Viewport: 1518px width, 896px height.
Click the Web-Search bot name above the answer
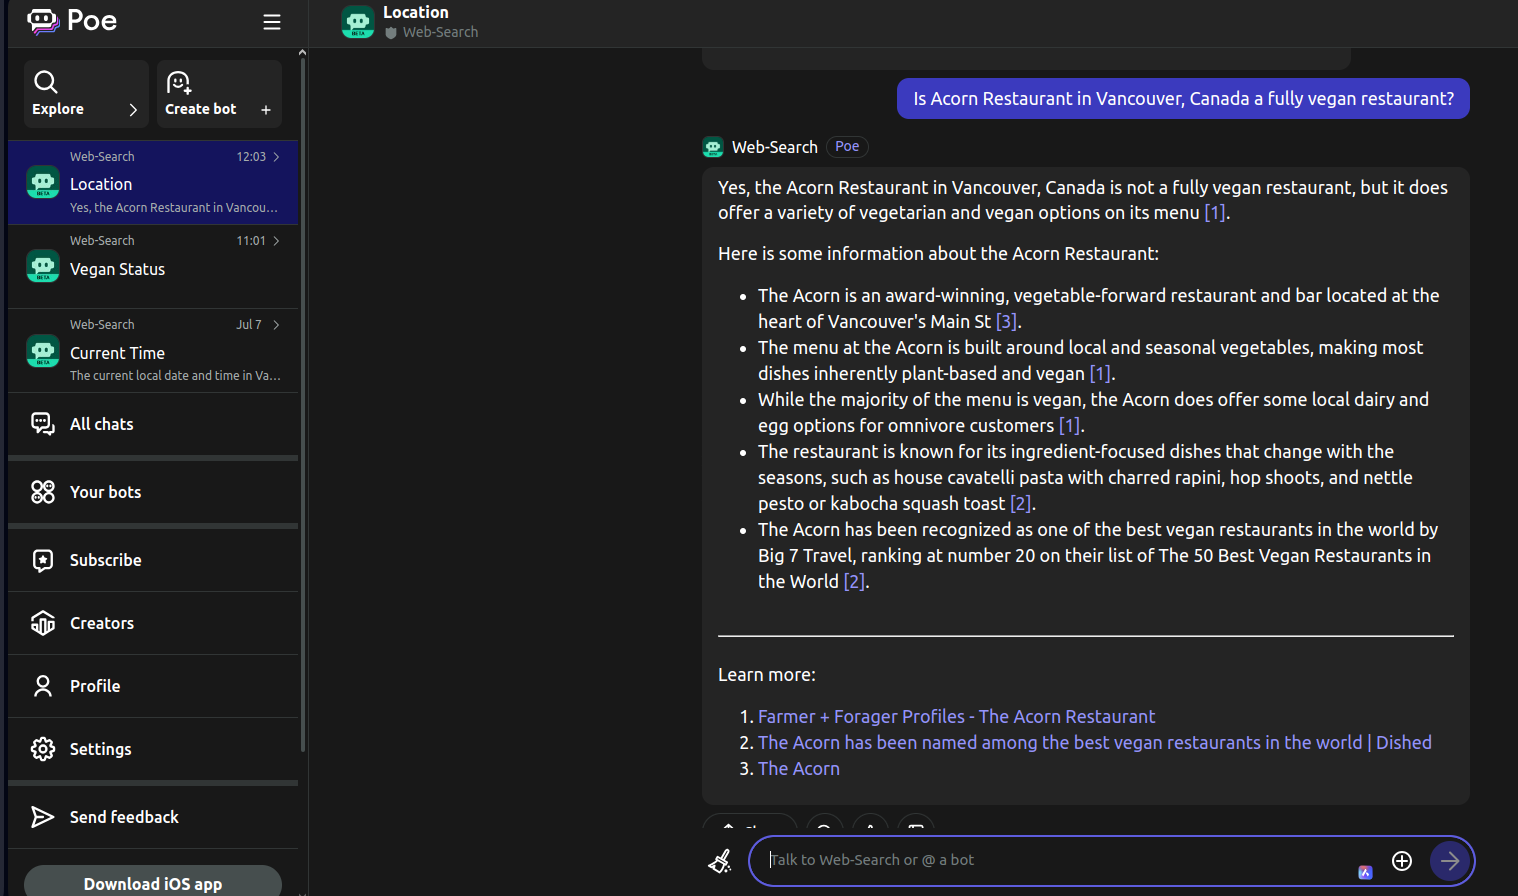775,147
